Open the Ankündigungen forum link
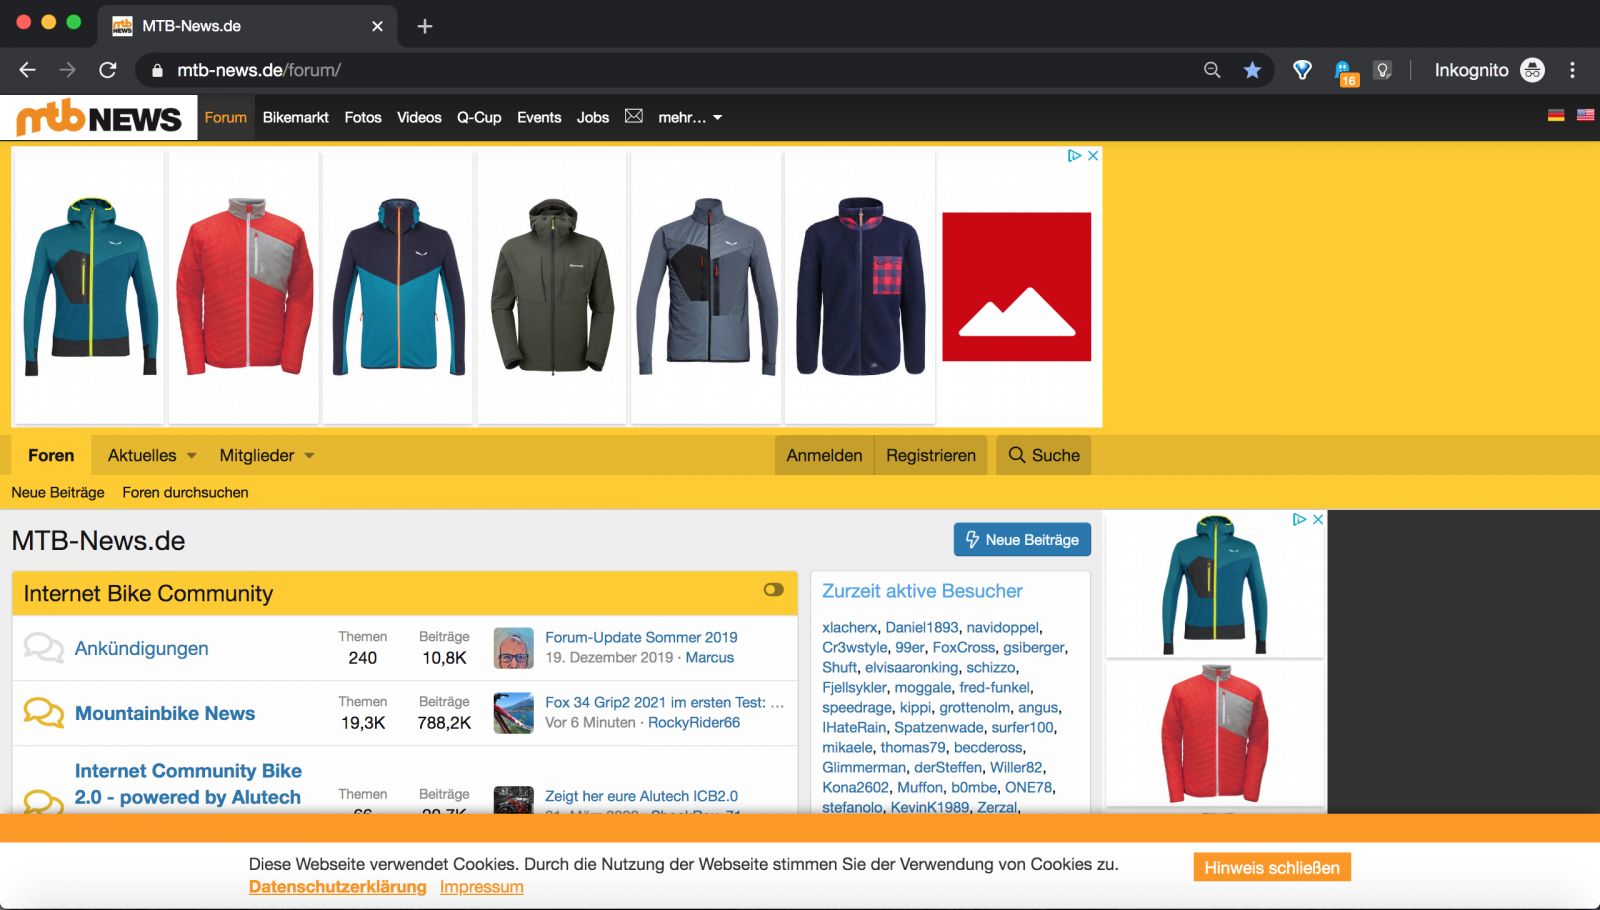This screenshot has width=1600, height=910. [142, 648]
